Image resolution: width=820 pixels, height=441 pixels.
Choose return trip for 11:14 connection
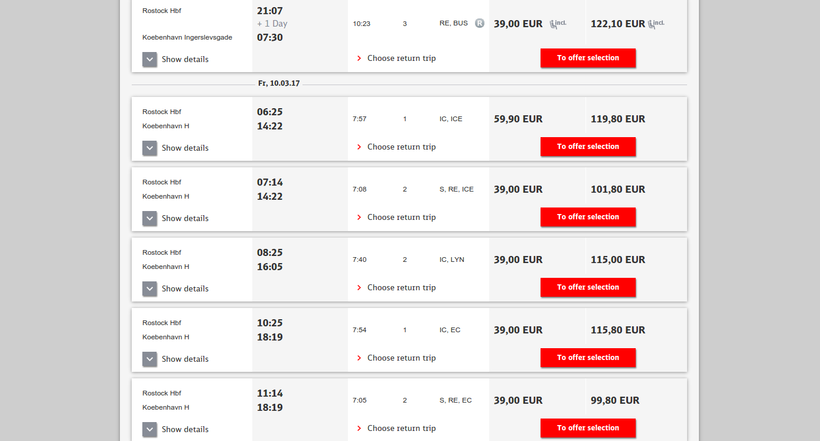point(396,428)
